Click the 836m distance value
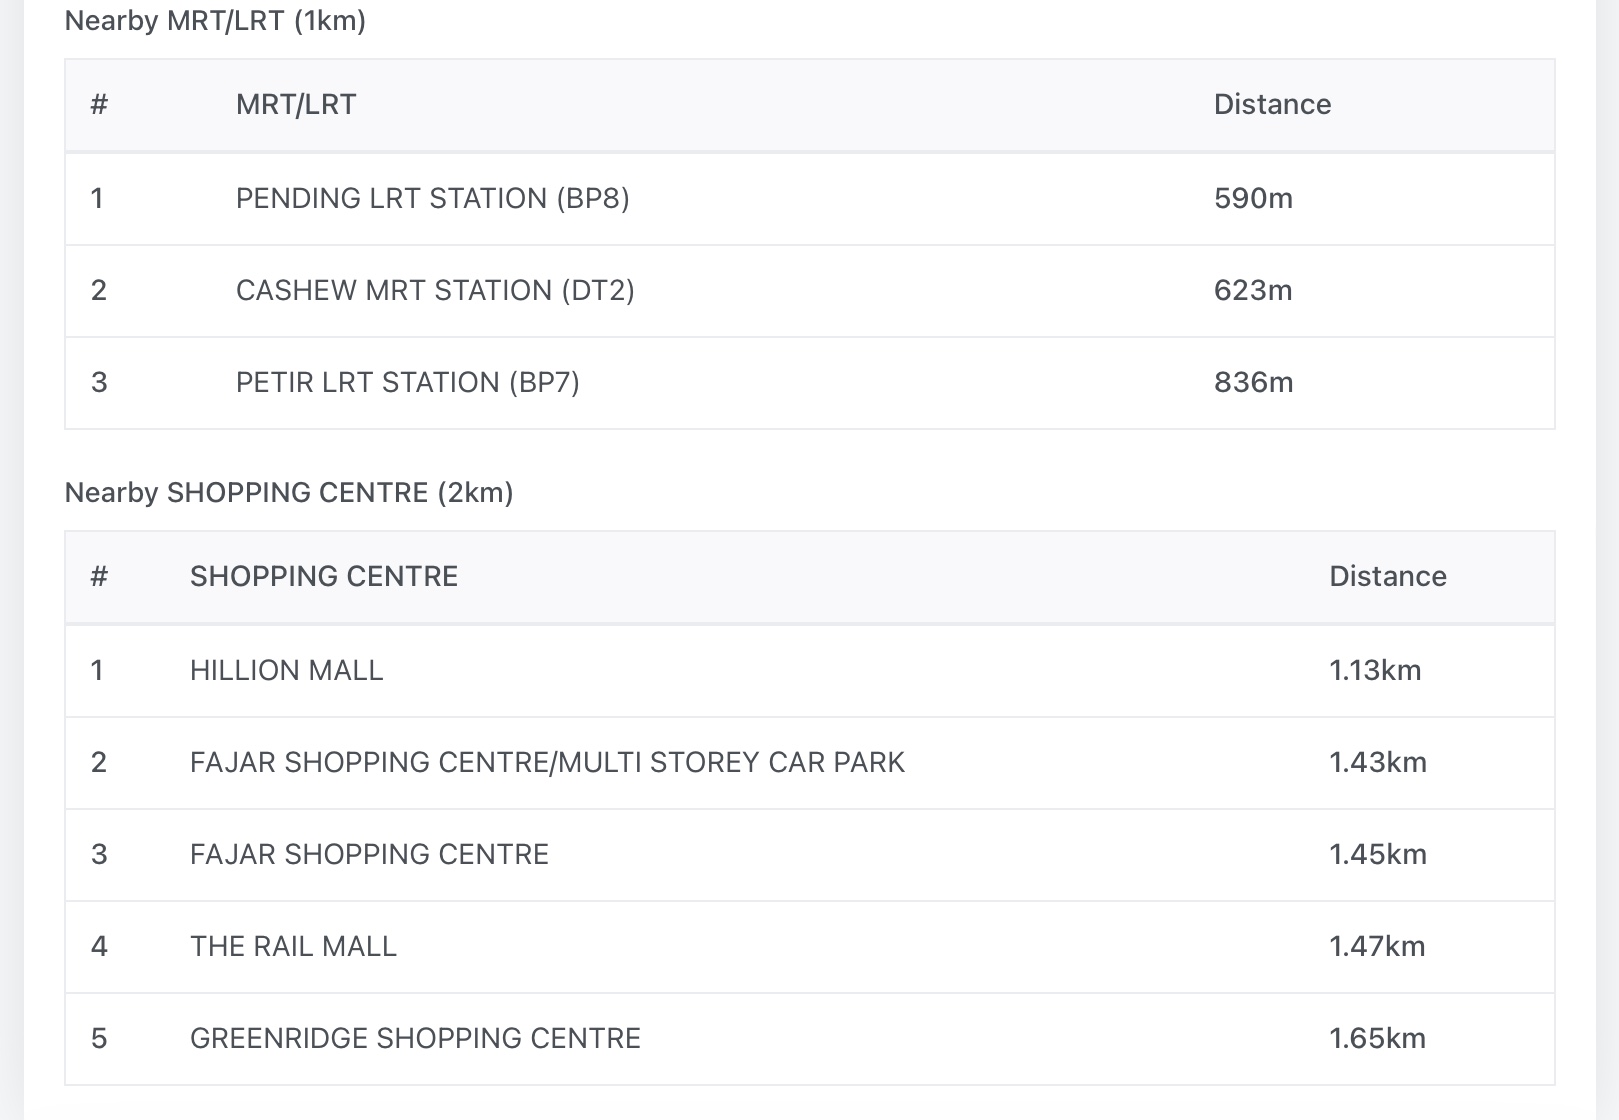 tap(1253, 382)
